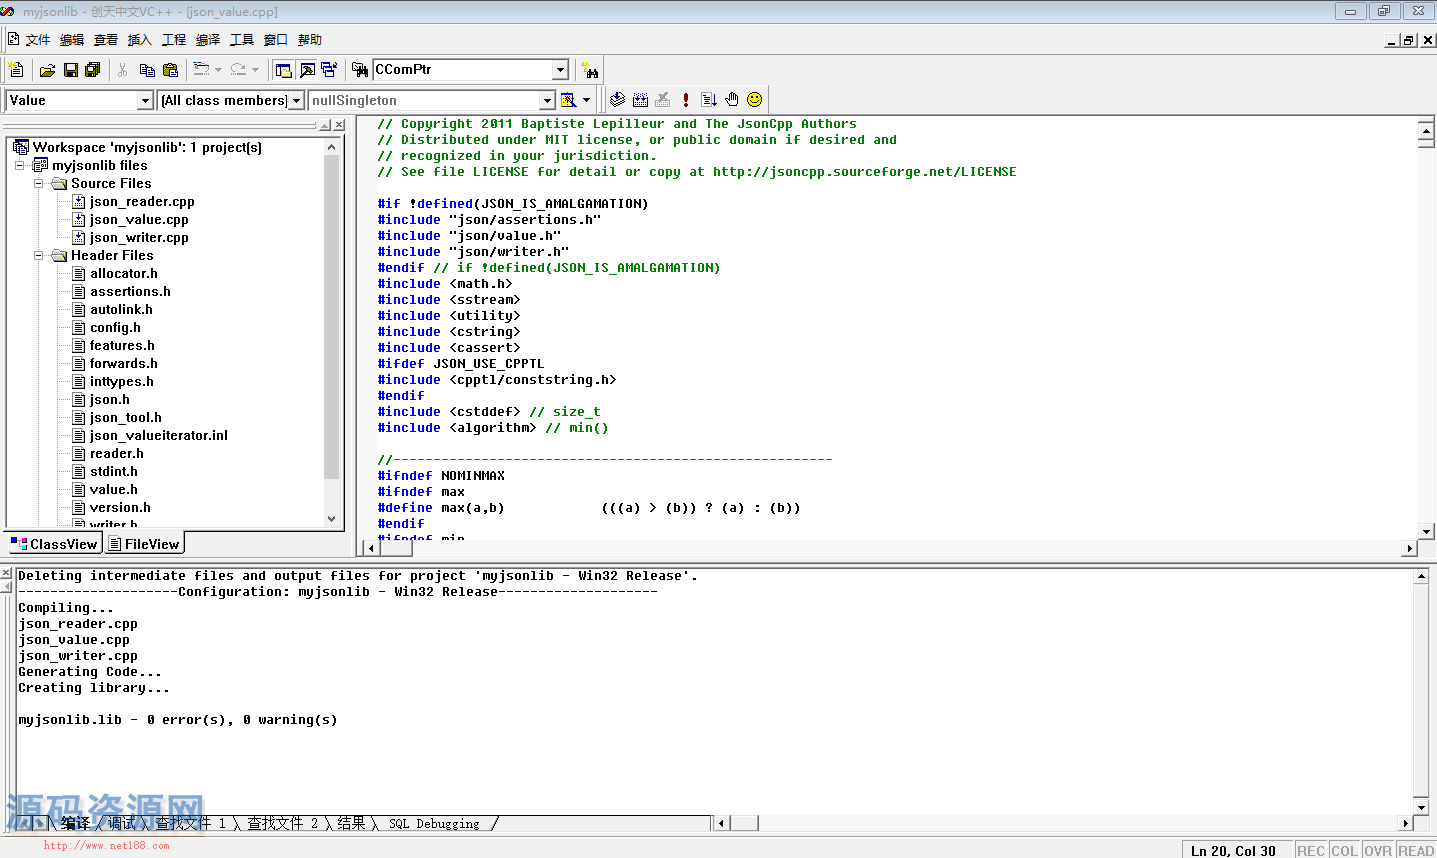Toggle the Workspace window toolbar button

(284, 70)
